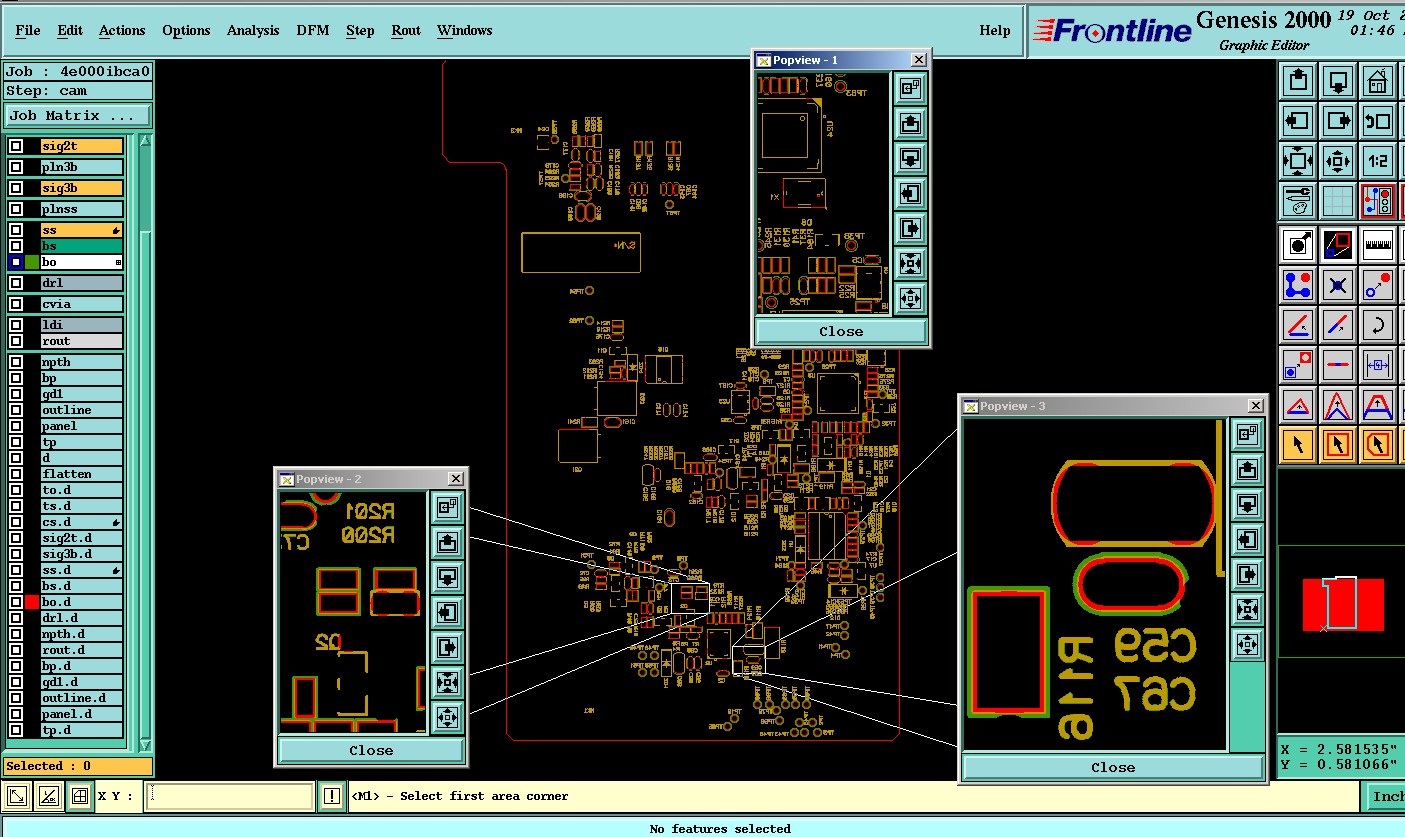Click the Home view icon

pyautogui.click(x=1378, y=81)
